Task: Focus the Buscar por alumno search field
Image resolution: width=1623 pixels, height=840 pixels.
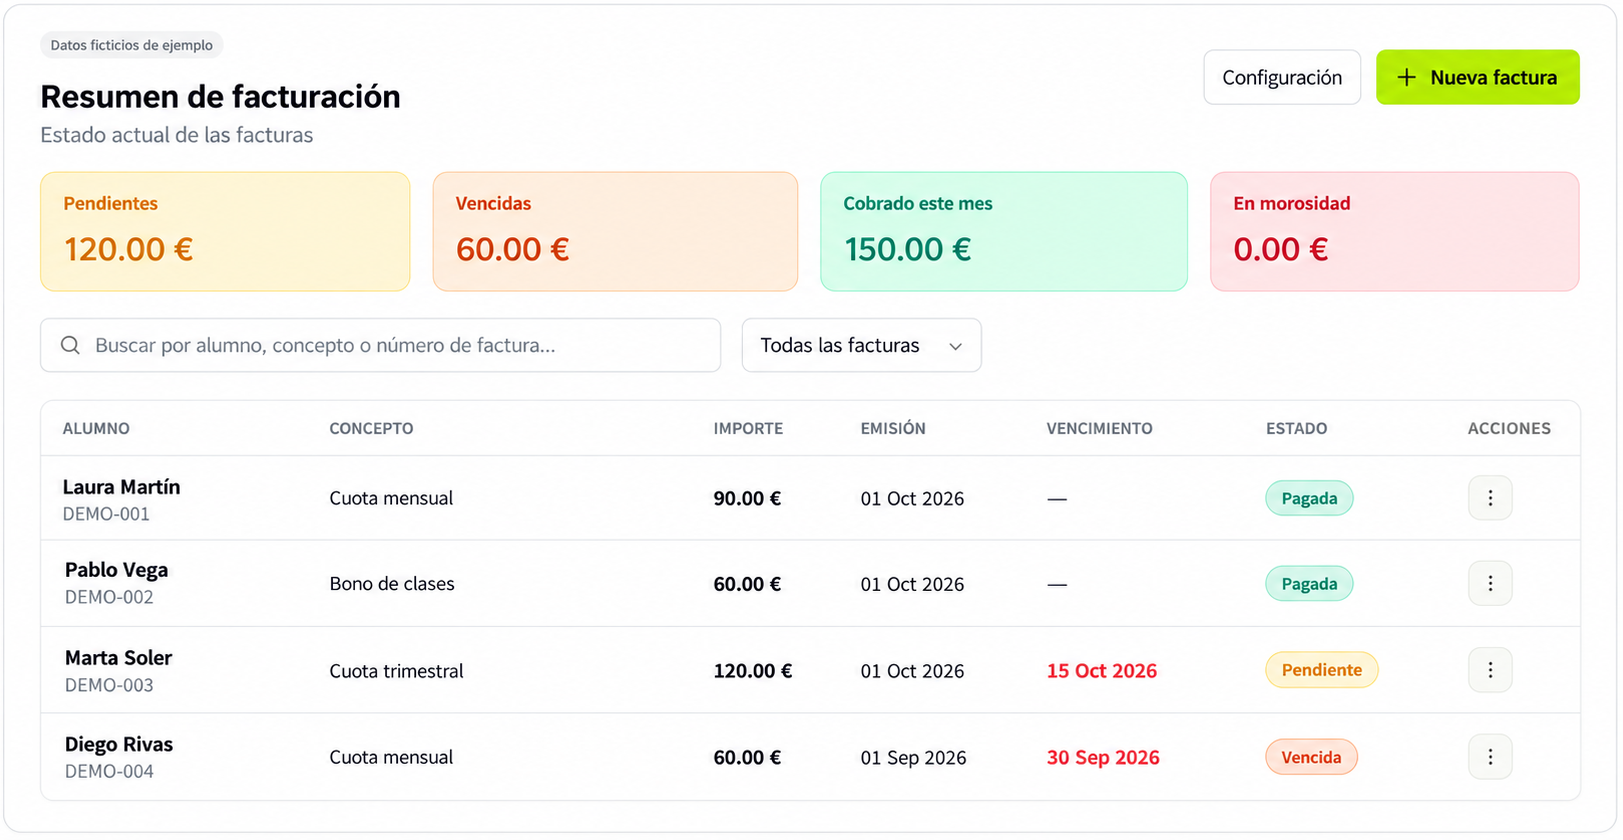Action: 380,345
